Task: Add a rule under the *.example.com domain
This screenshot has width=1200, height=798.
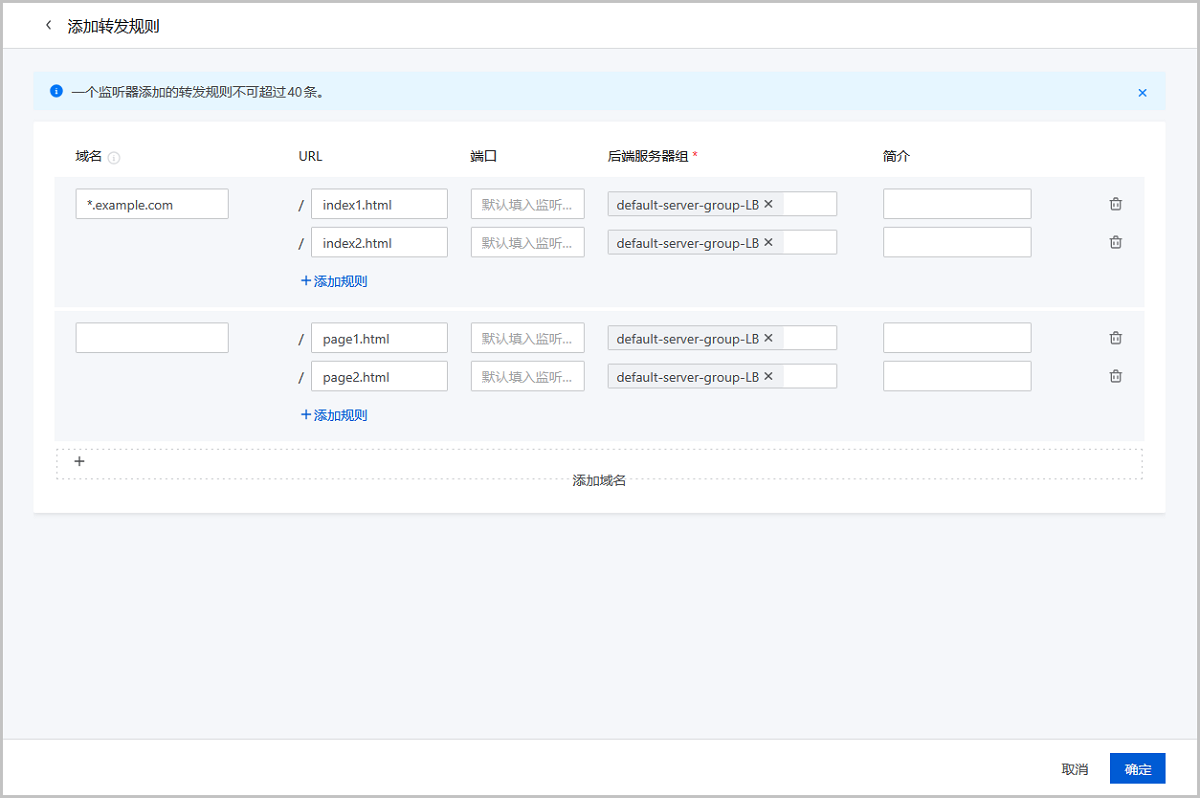Action: tap(334, 281)
